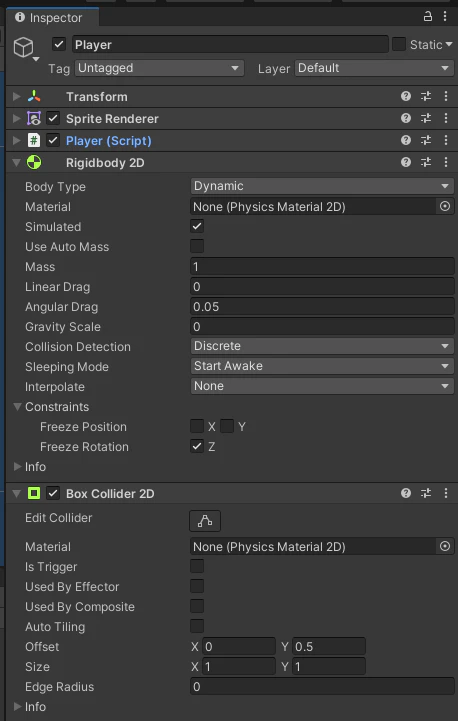458x721 pixels.
Task: Expand the Transform component
Action: coord(17,96)
